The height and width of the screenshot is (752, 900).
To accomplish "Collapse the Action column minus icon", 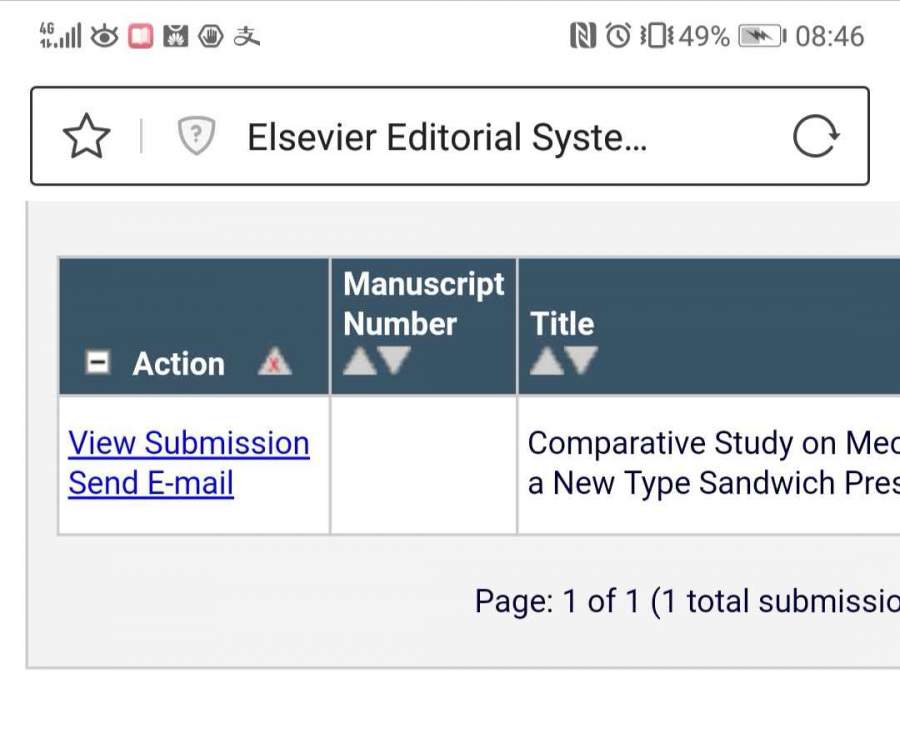I will click(97, 363).
